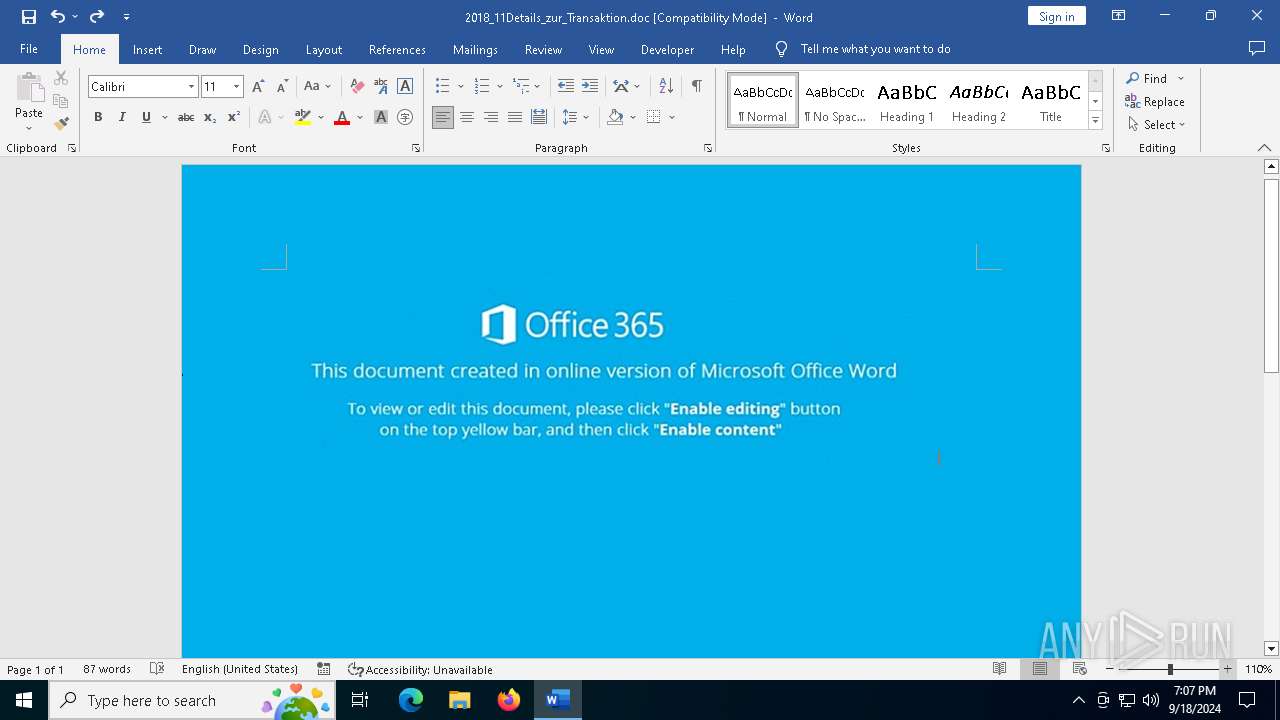Apply the Heading 1 style
This screenshot has width=1280, height=720.
pos(907,100)
